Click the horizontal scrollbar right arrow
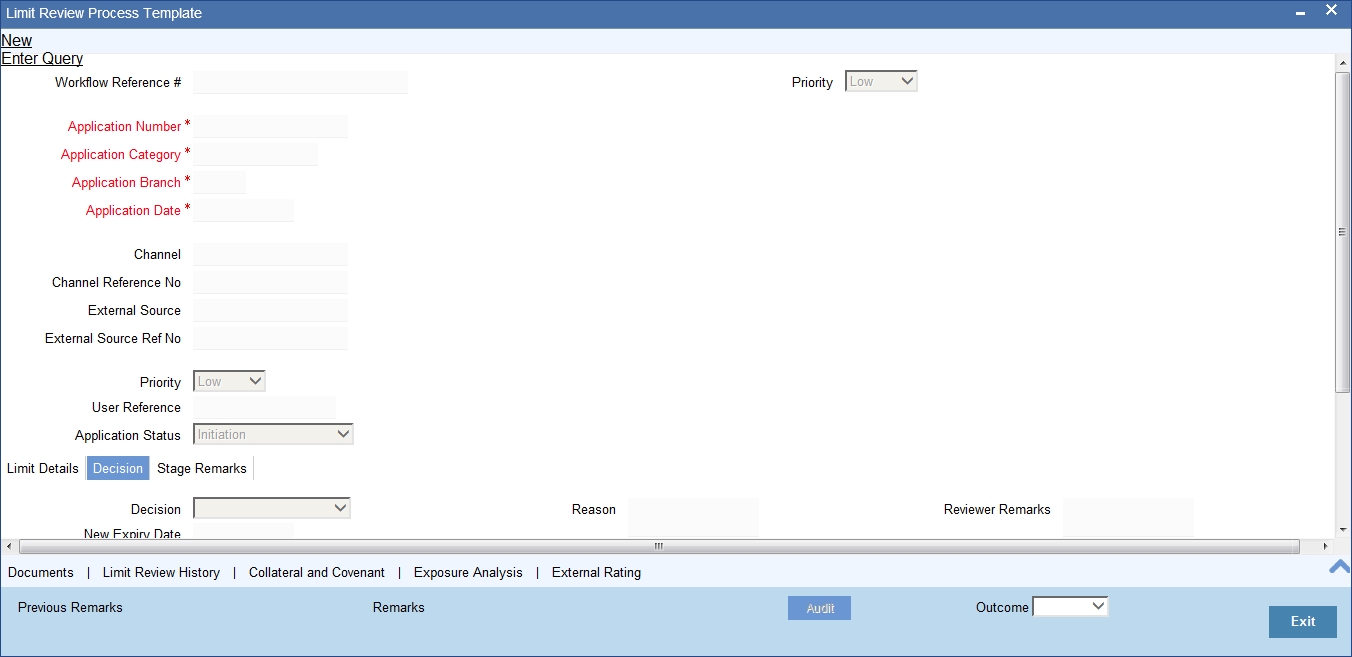This screenshot has width=1352, height=657. [x=1326, y=546]
